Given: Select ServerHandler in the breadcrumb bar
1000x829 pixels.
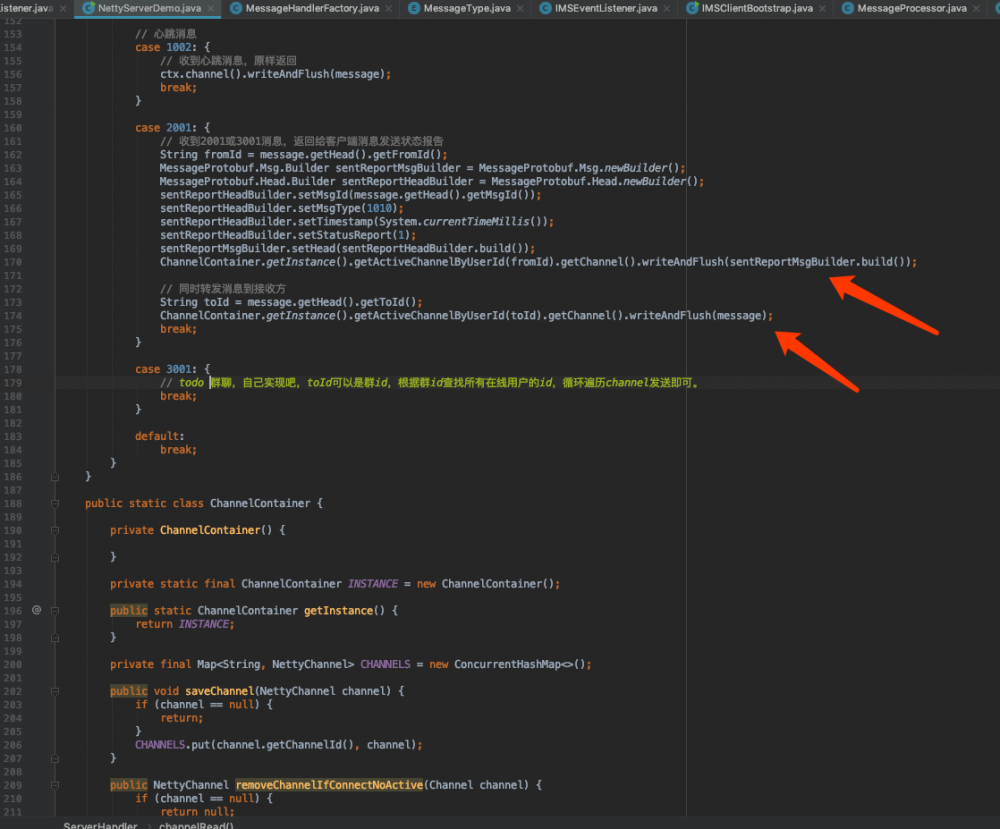Looking at the screenshot, I should 99,824.
